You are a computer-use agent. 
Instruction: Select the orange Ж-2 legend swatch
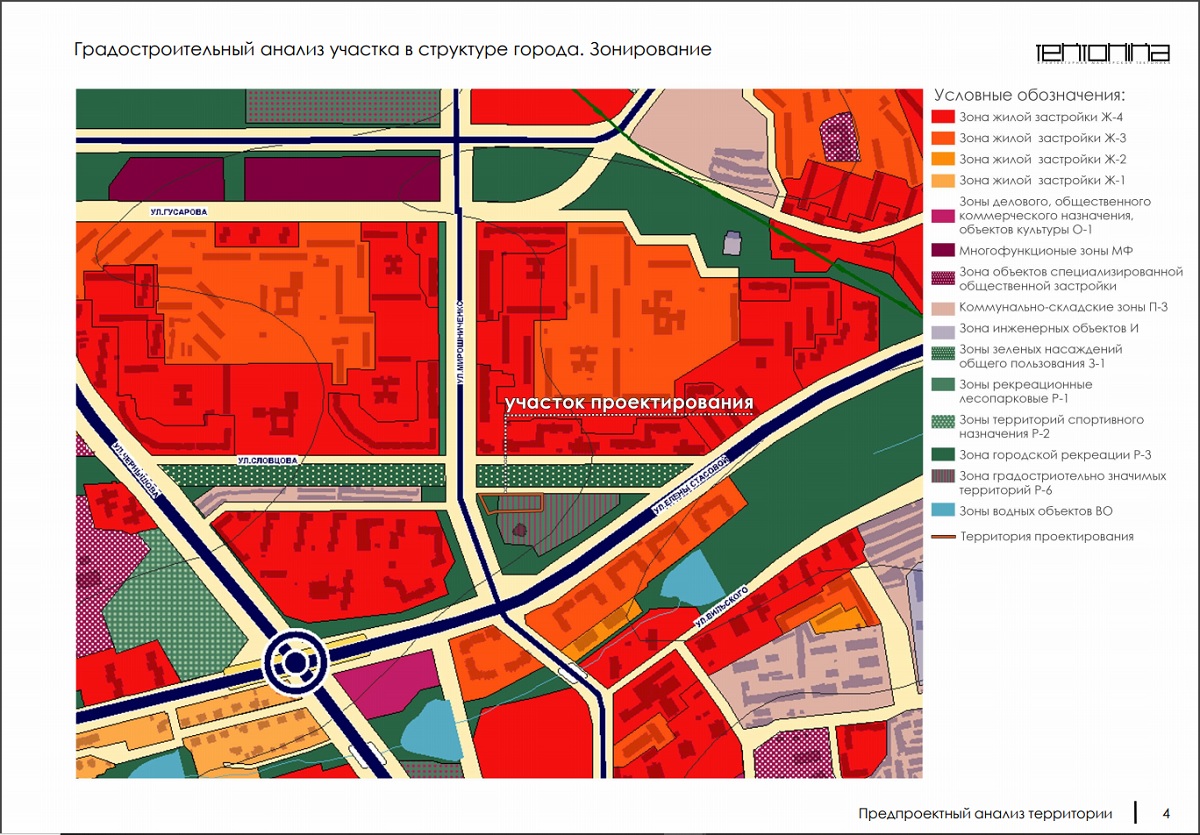(943, 159)
